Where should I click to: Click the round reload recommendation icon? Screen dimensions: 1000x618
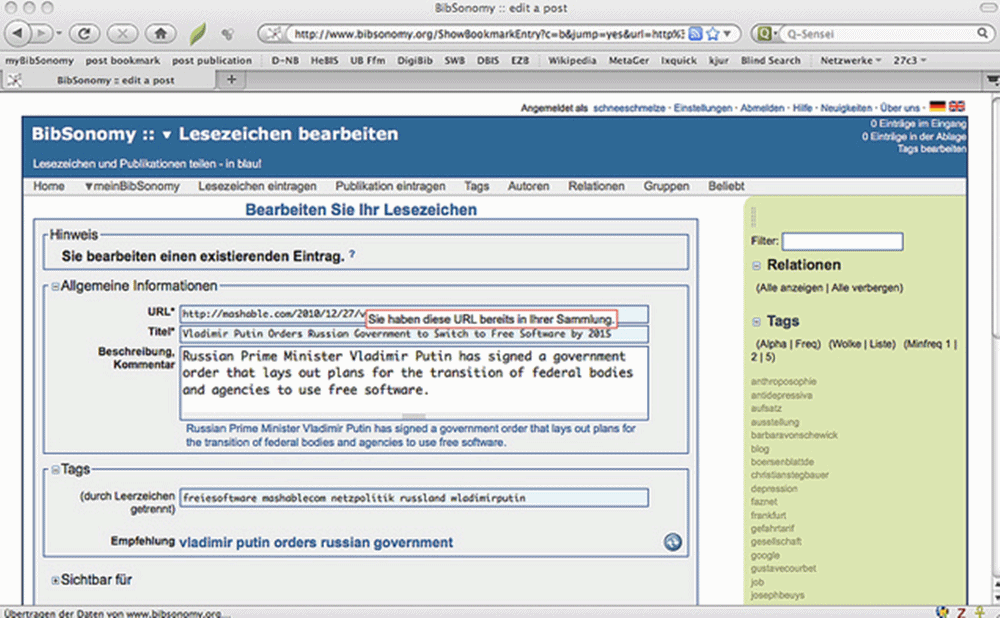click(673, 542)
